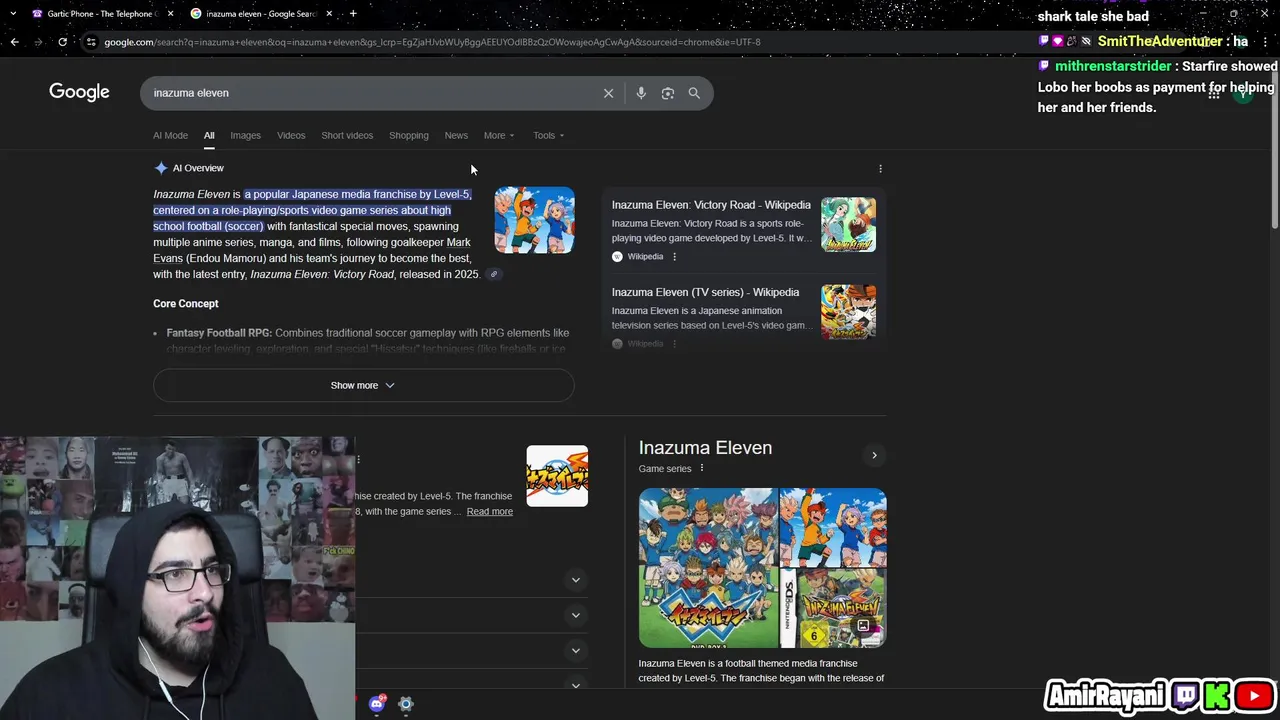Screen dimensions: 1280x720
Task: Open the Inazuma Eleven knowledge panel title
Action: (705, 448)
